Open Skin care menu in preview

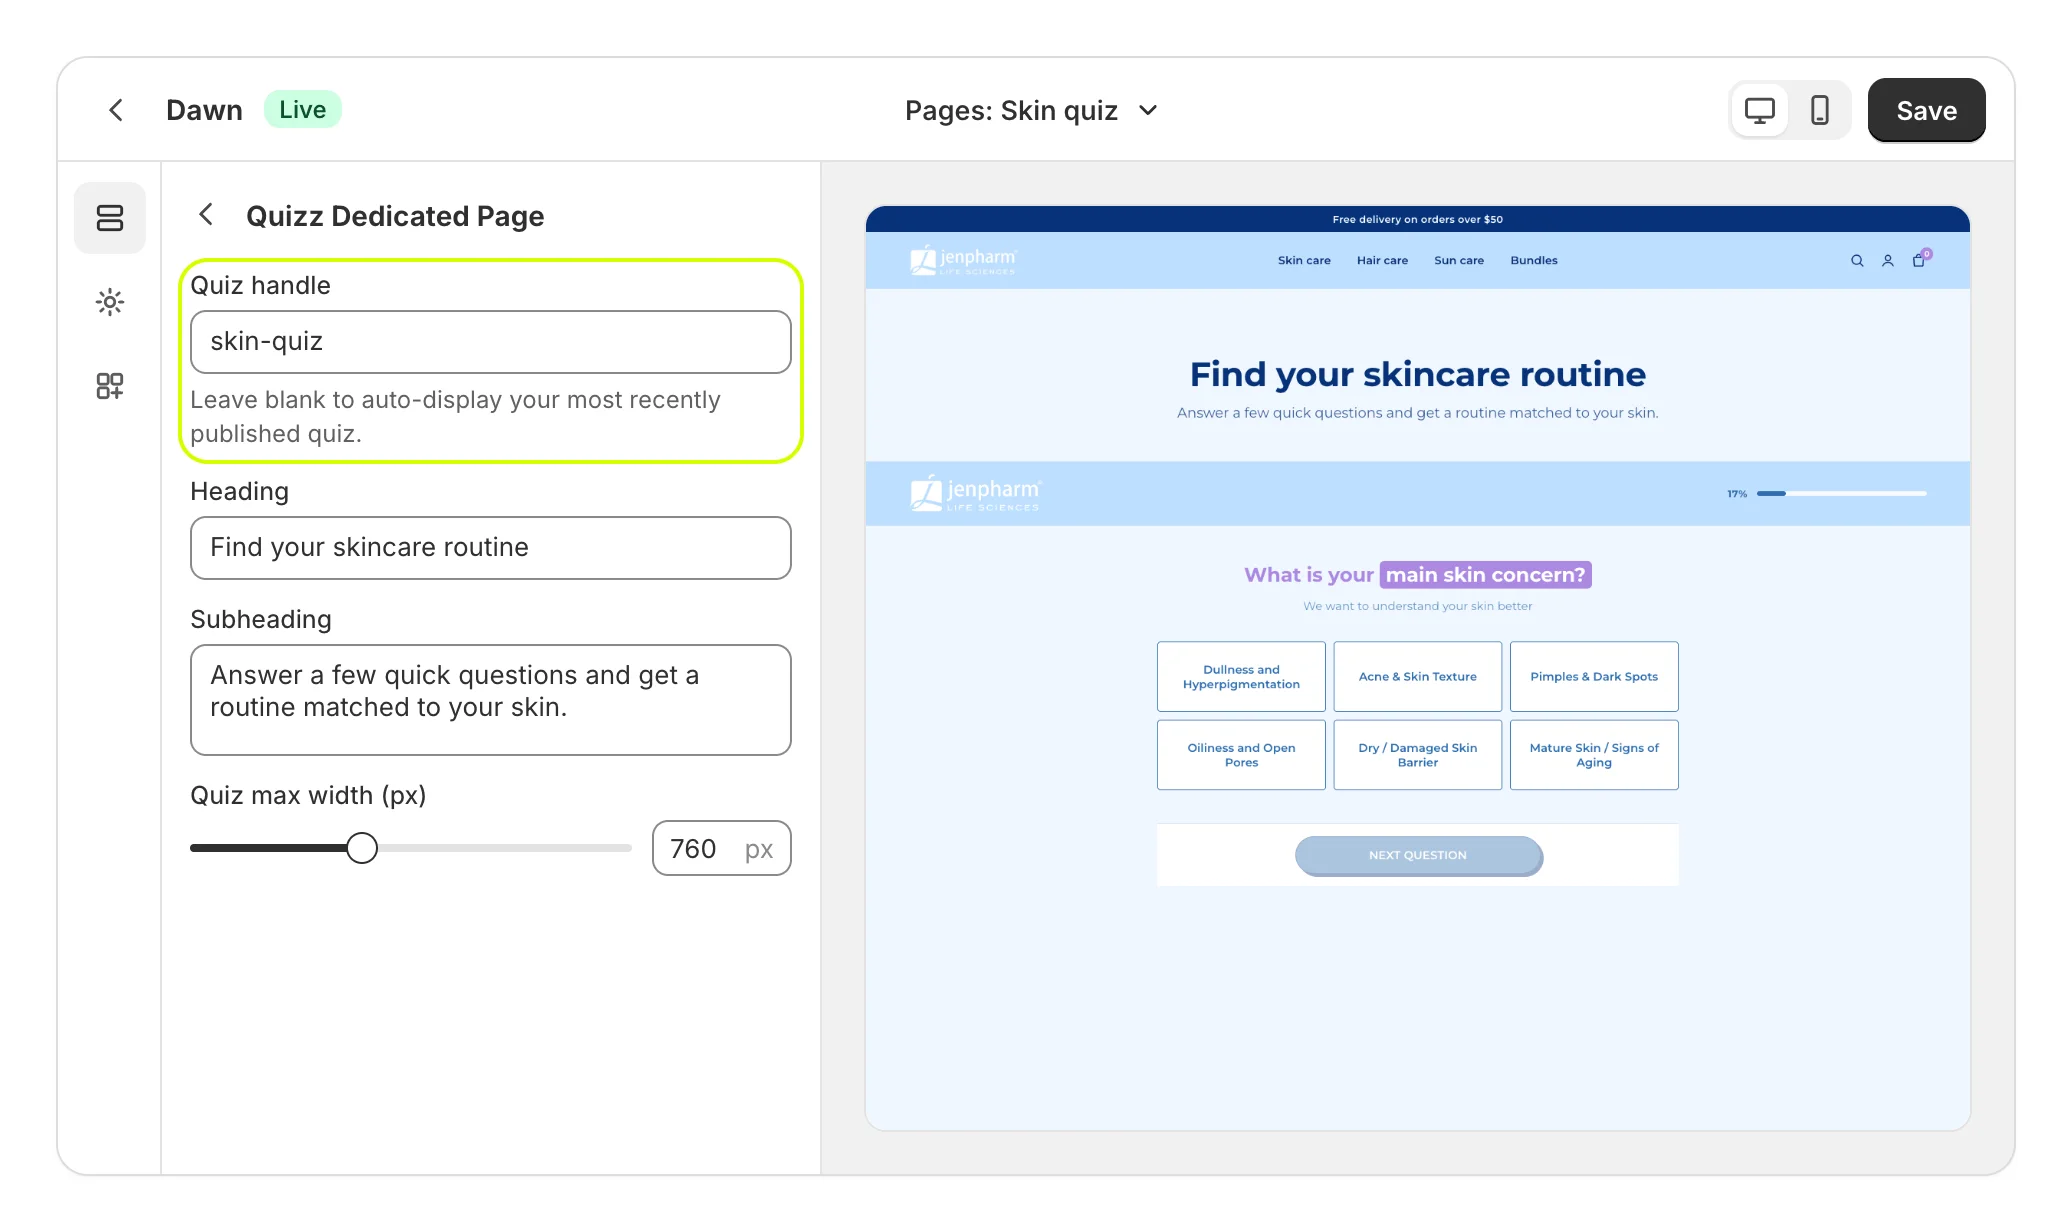[1304, 261]
